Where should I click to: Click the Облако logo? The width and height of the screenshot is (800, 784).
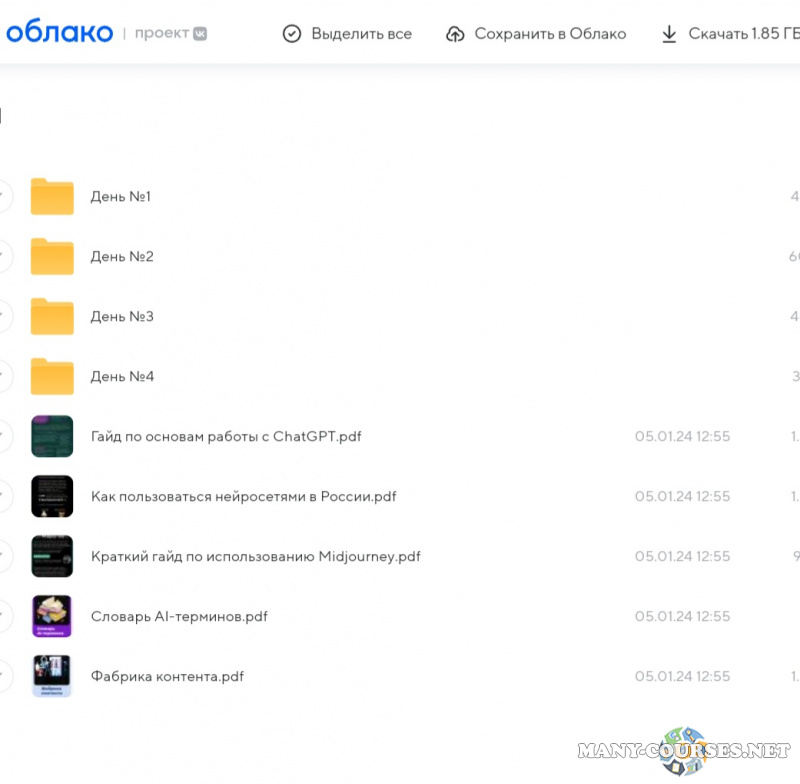(58, 32)
